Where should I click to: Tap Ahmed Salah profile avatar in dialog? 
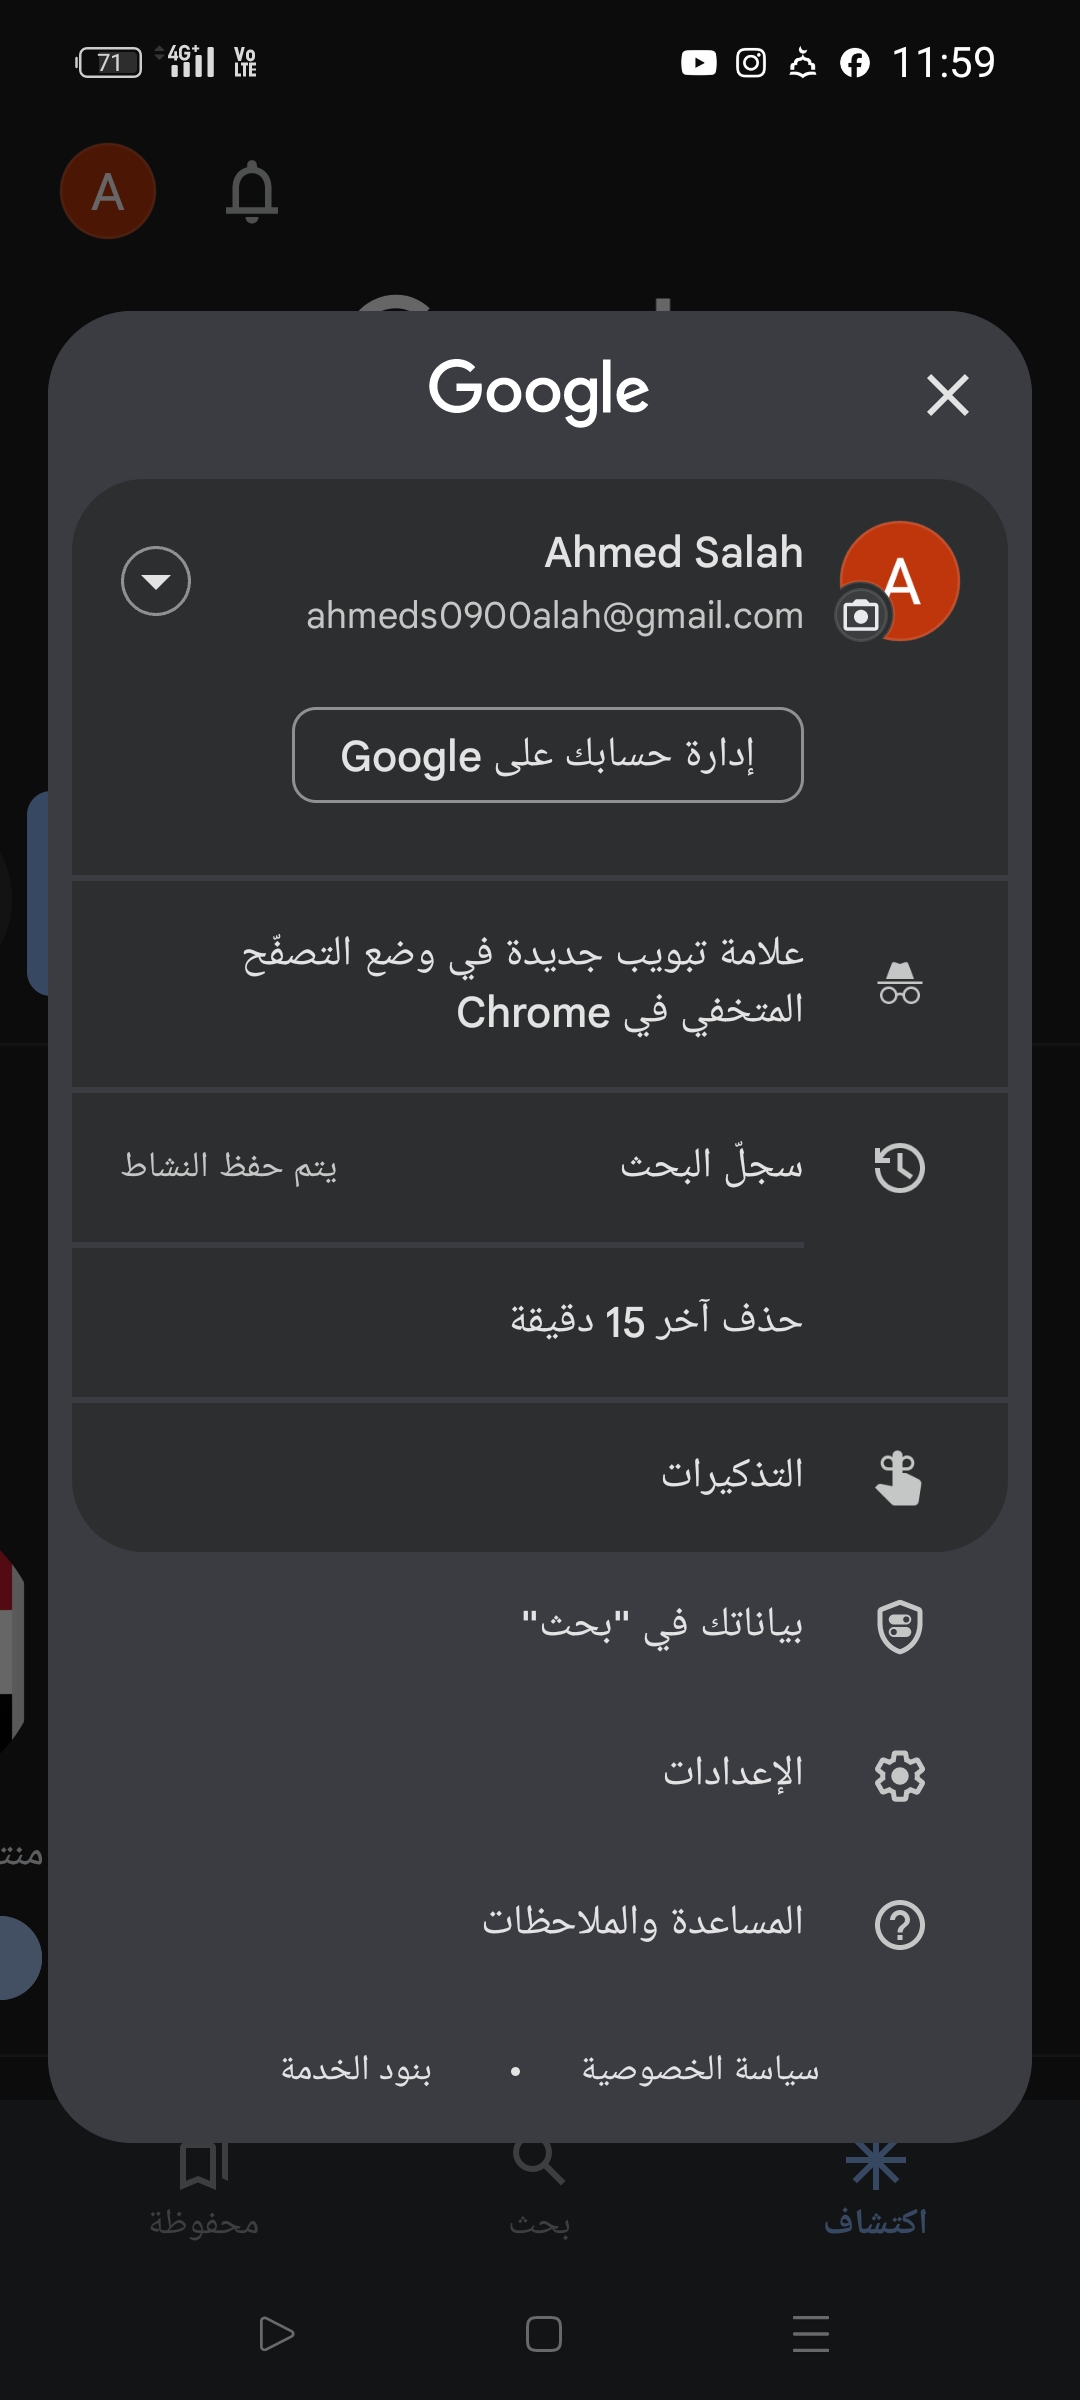(899, 581)
